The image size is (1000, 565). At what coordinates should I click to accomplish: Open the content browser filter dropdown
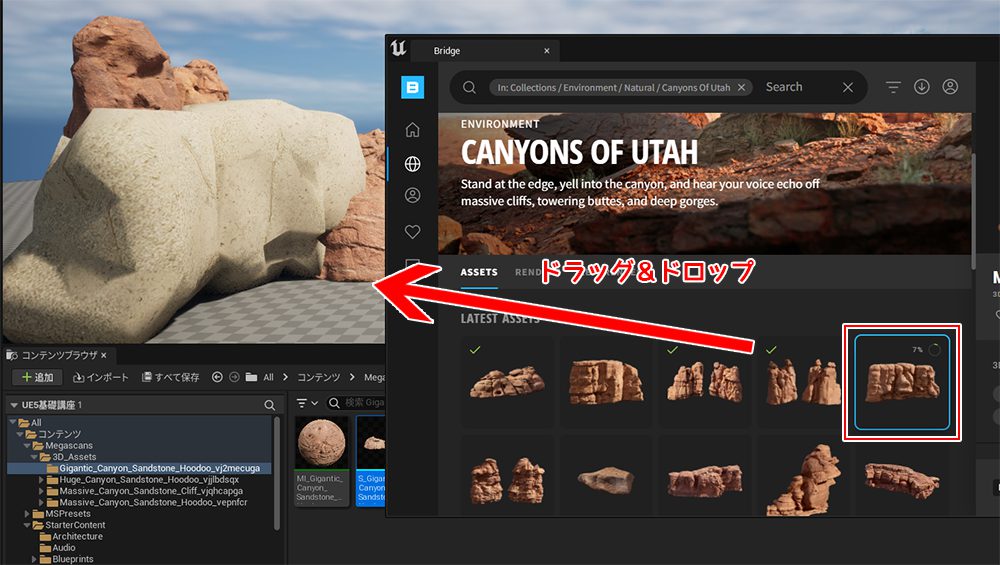pyautogui.click(x=306, y=402)
